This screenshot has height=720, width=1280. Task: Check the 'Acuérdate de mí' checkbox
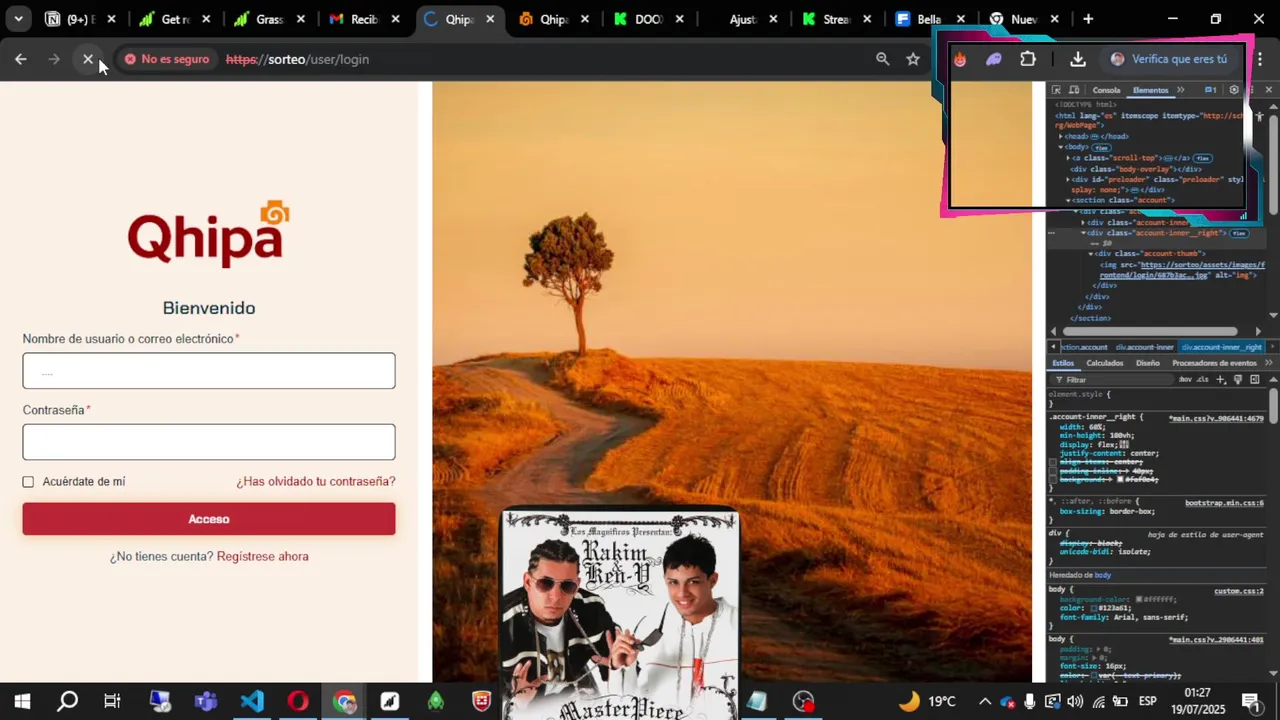[28, 482]
